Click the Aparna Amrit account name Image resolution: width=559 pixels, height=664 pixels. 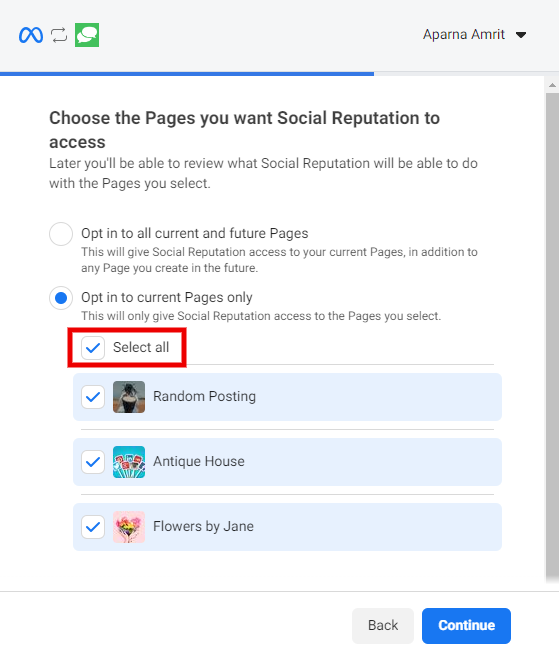click(x=464, y=34)
